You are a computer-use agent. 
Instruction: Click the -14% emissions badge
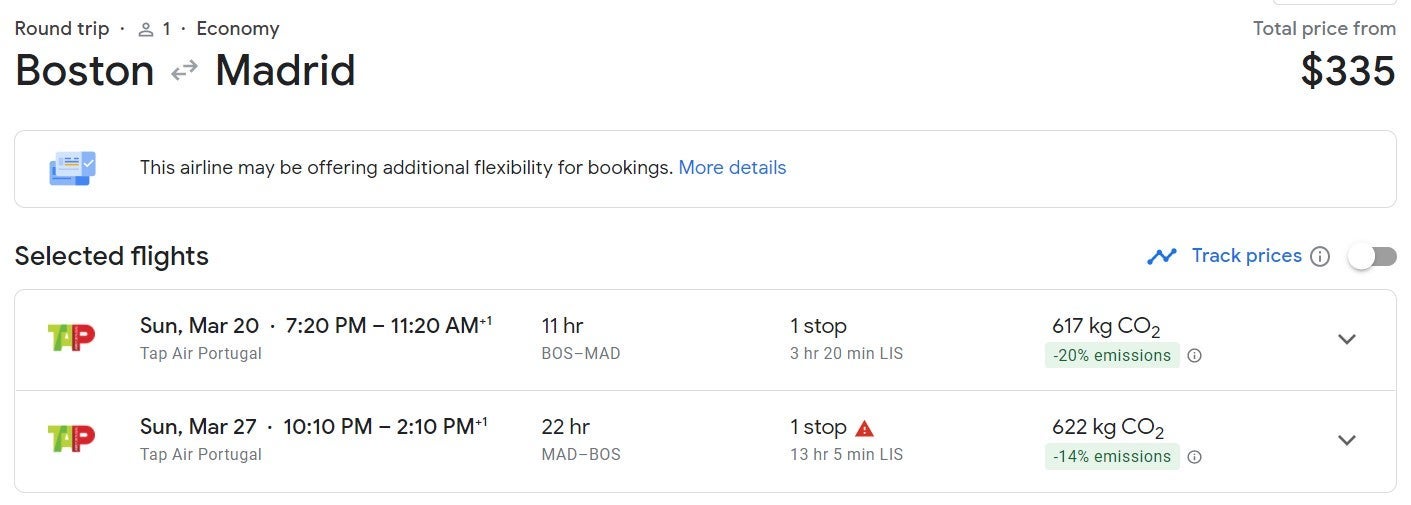(1111, 457)
